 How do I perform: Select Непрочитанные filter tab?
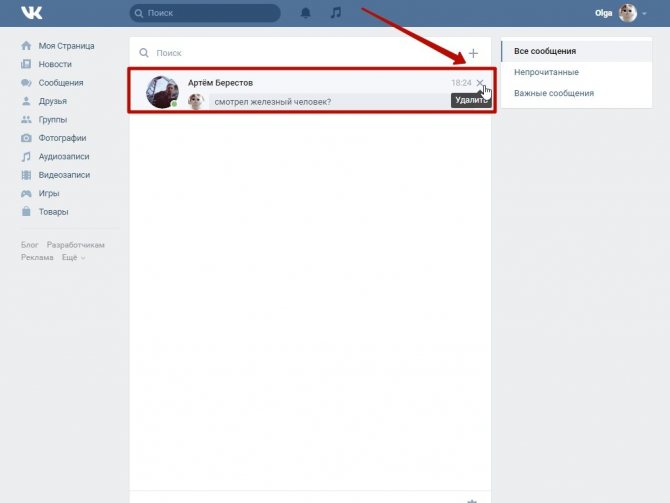[x=577, y=72]
